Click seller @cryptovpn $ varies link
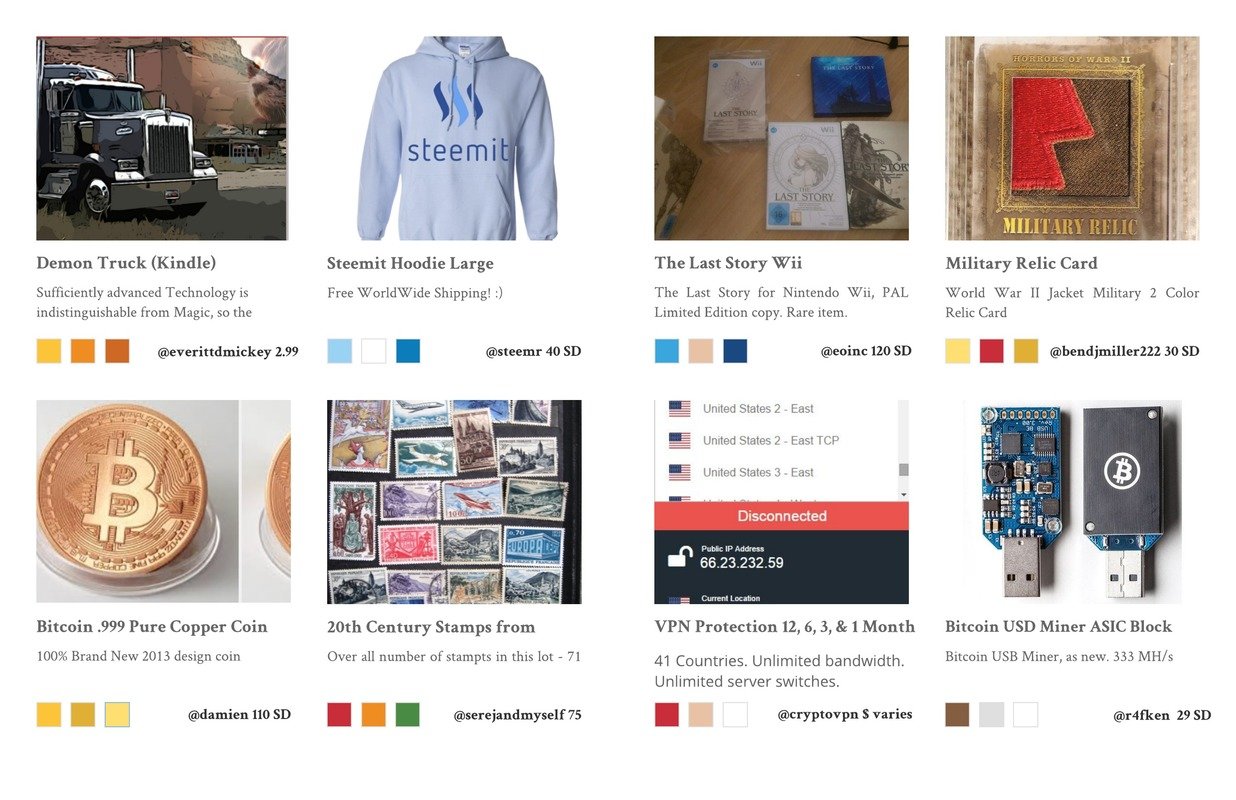This screenshot has height=800, width=1236. tap(845, 714)
